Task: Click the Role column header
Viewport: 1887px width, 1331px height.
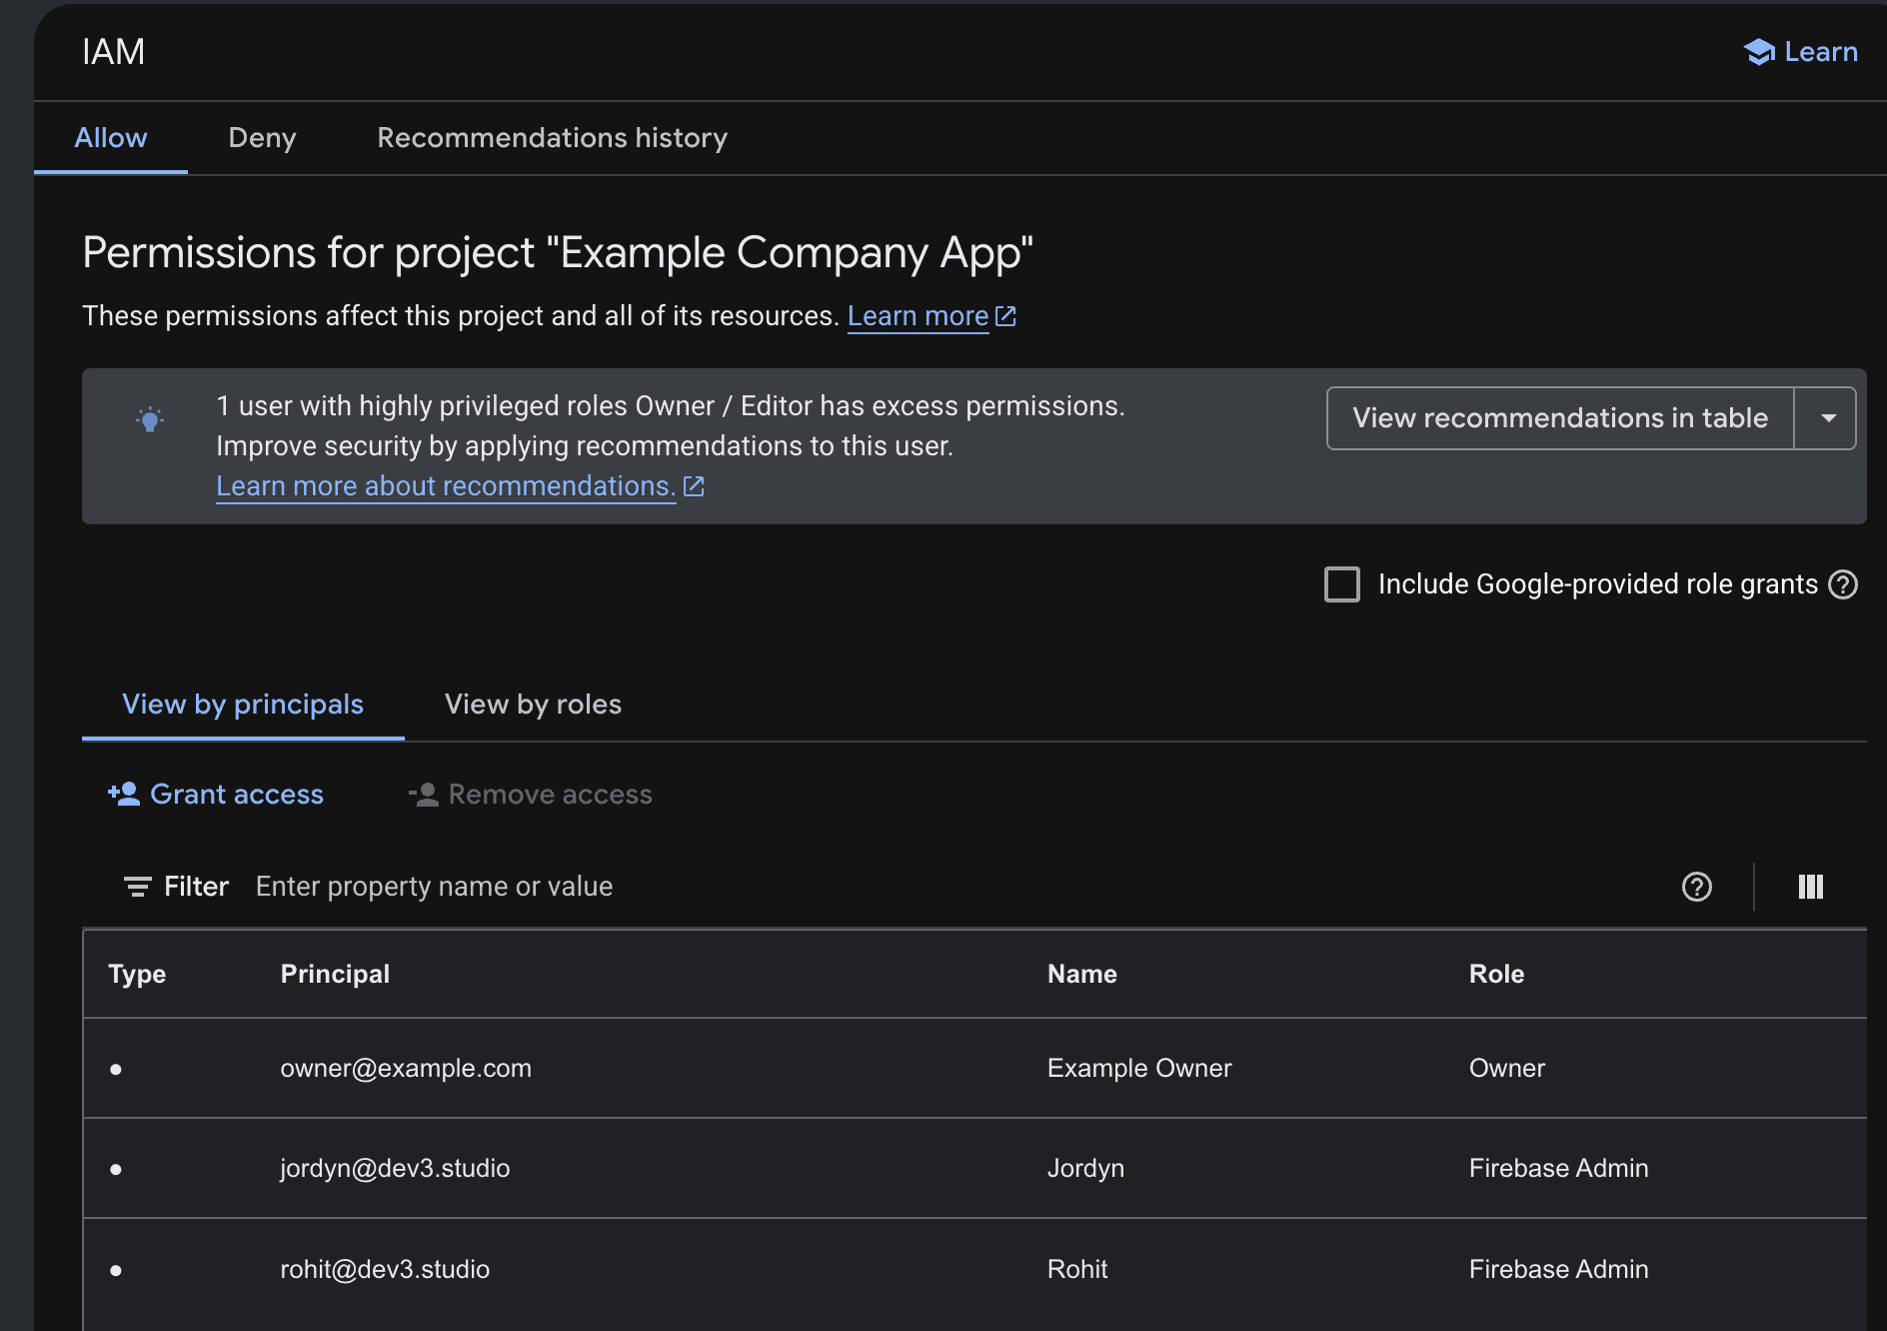Action: (x=1496, y=974)
